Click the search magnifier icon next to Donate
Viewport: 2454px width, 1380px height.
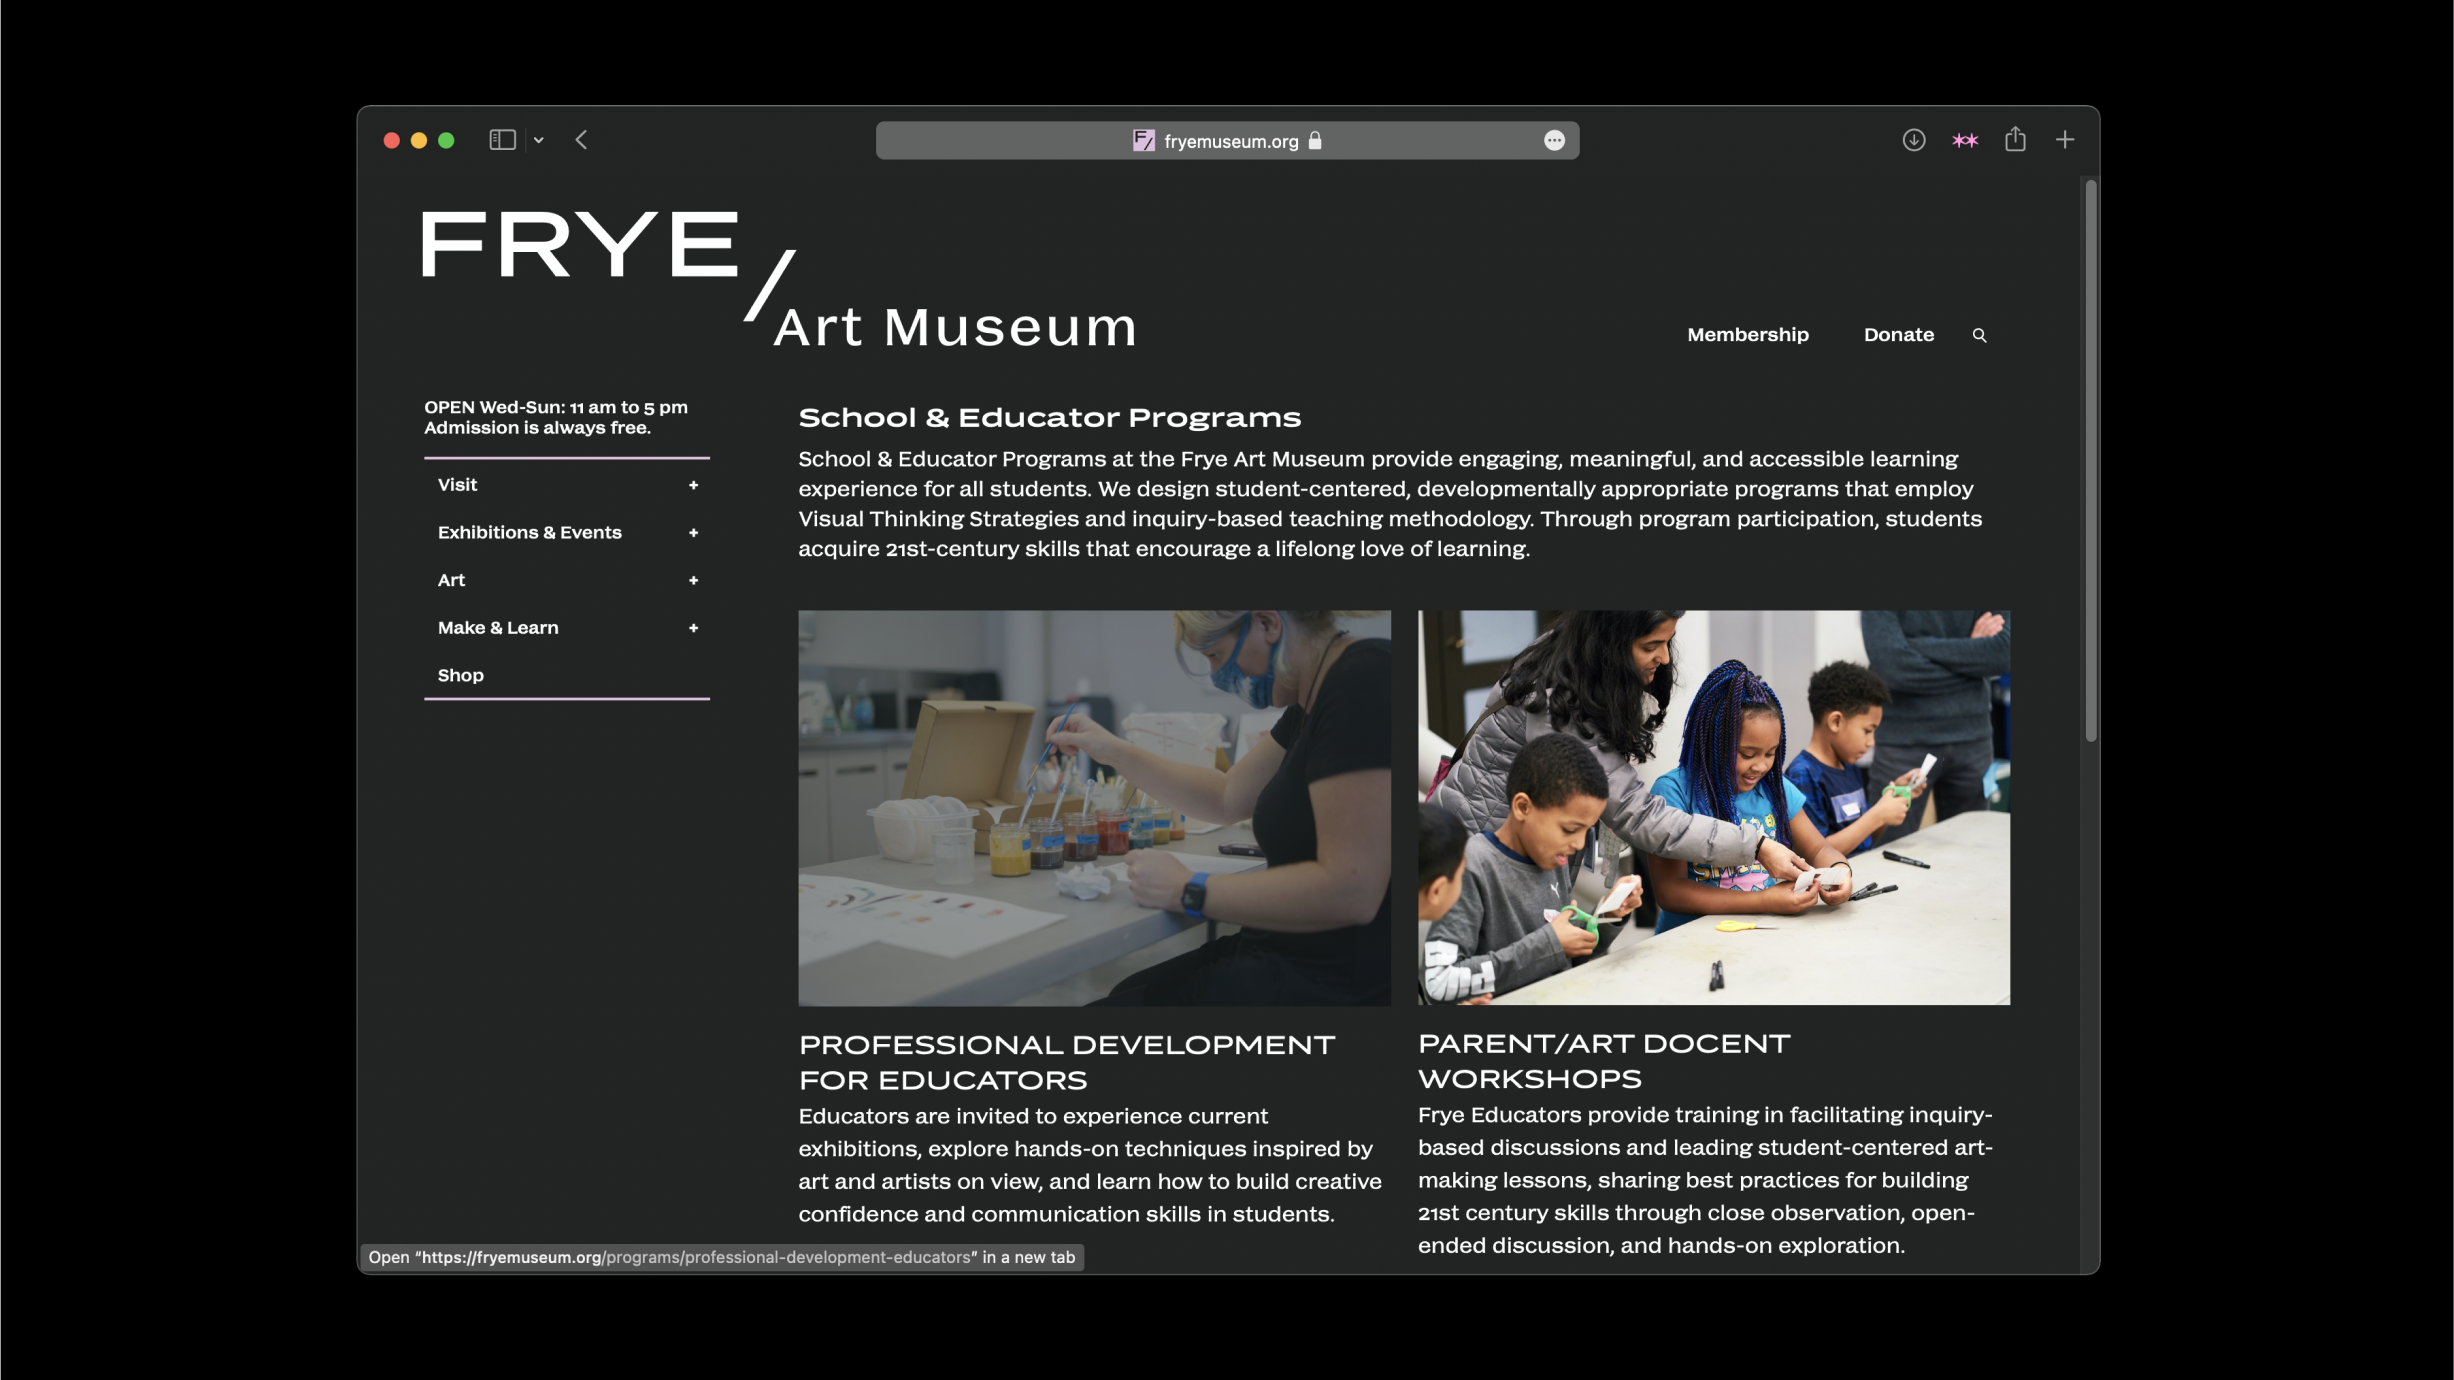click(x=1979, y=336)
